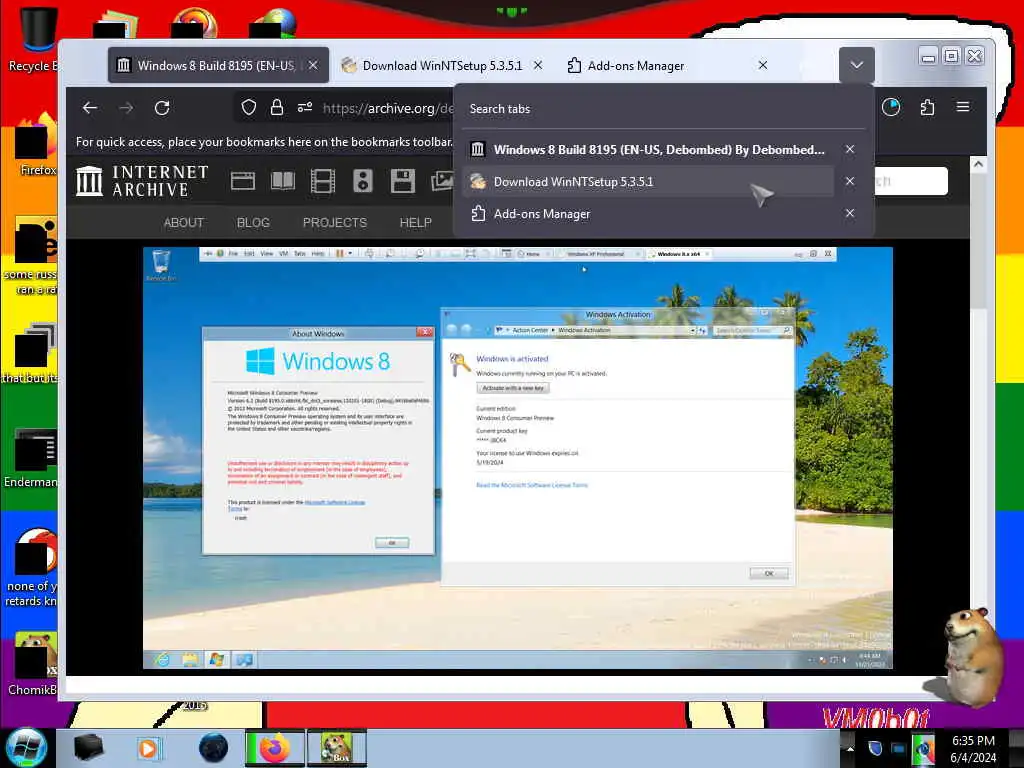The width and height of the screenshot is (1024, 768).
Task: Open the ABOUT link on Internet Archive
Action: tap(184, 223)
